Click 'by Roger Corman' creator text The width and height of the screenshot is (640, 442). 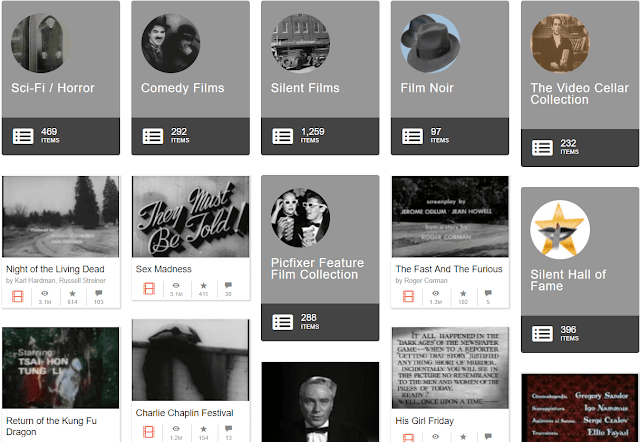coord(421,281)
